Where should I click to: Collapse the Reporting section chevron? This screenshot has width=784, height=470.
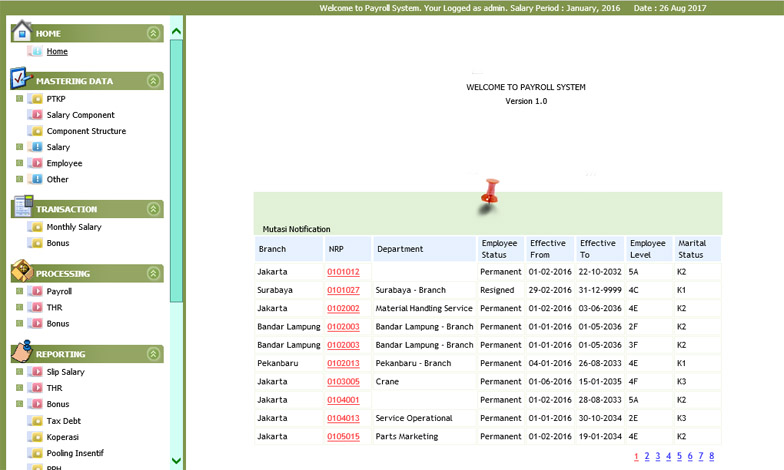pos(153,354)
